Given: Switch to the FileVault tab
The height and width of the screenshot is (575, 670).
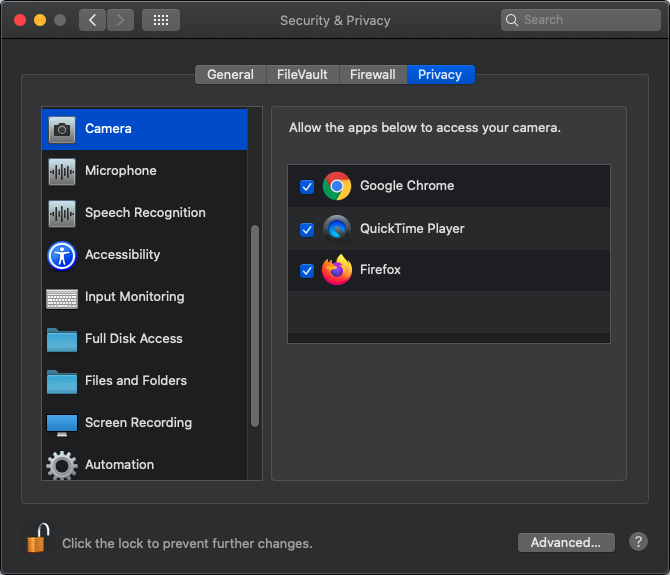Looking at the screenshot, I should point(303,75).
